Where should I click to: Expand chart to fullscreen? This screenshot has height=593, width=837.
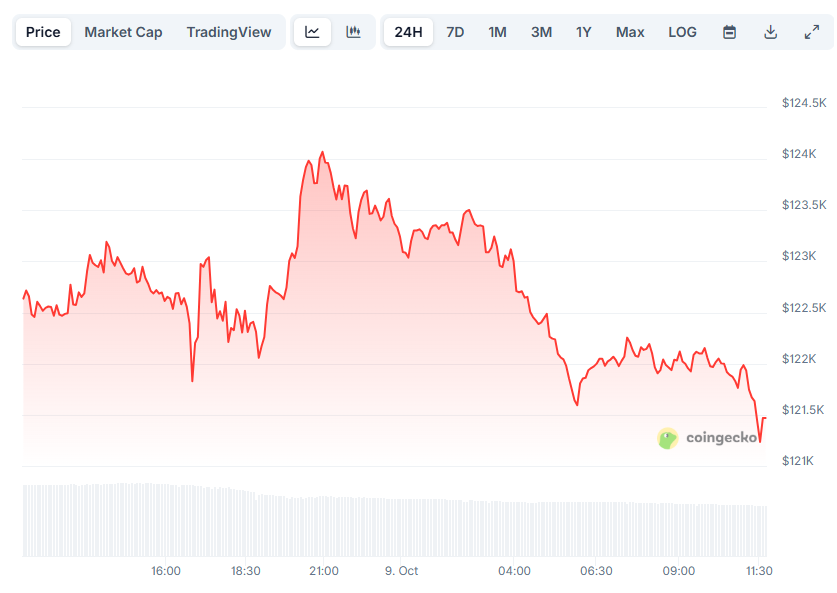point(811,32)
